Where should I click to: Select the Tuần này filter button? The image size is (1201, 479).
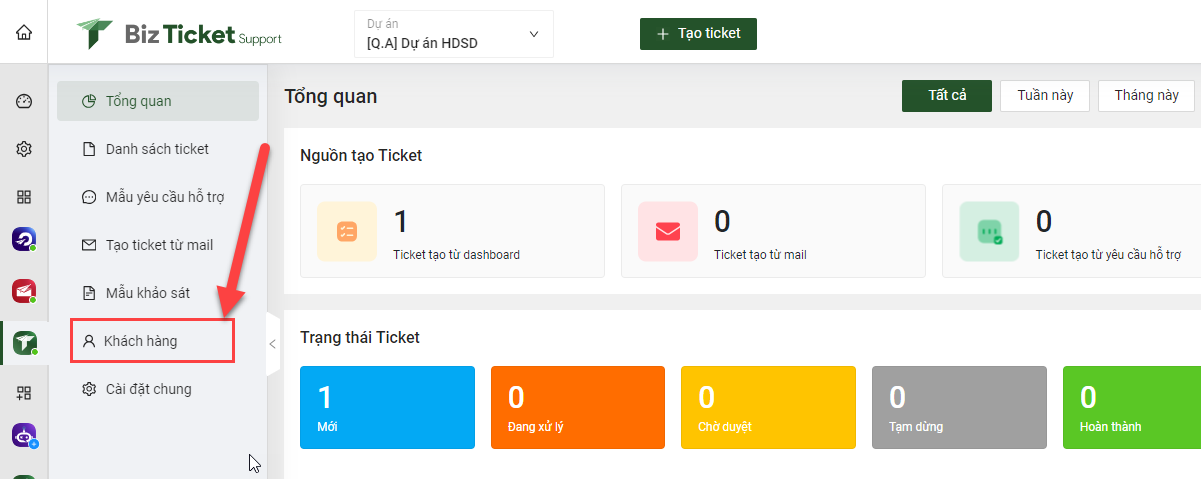click(1045, 96)
